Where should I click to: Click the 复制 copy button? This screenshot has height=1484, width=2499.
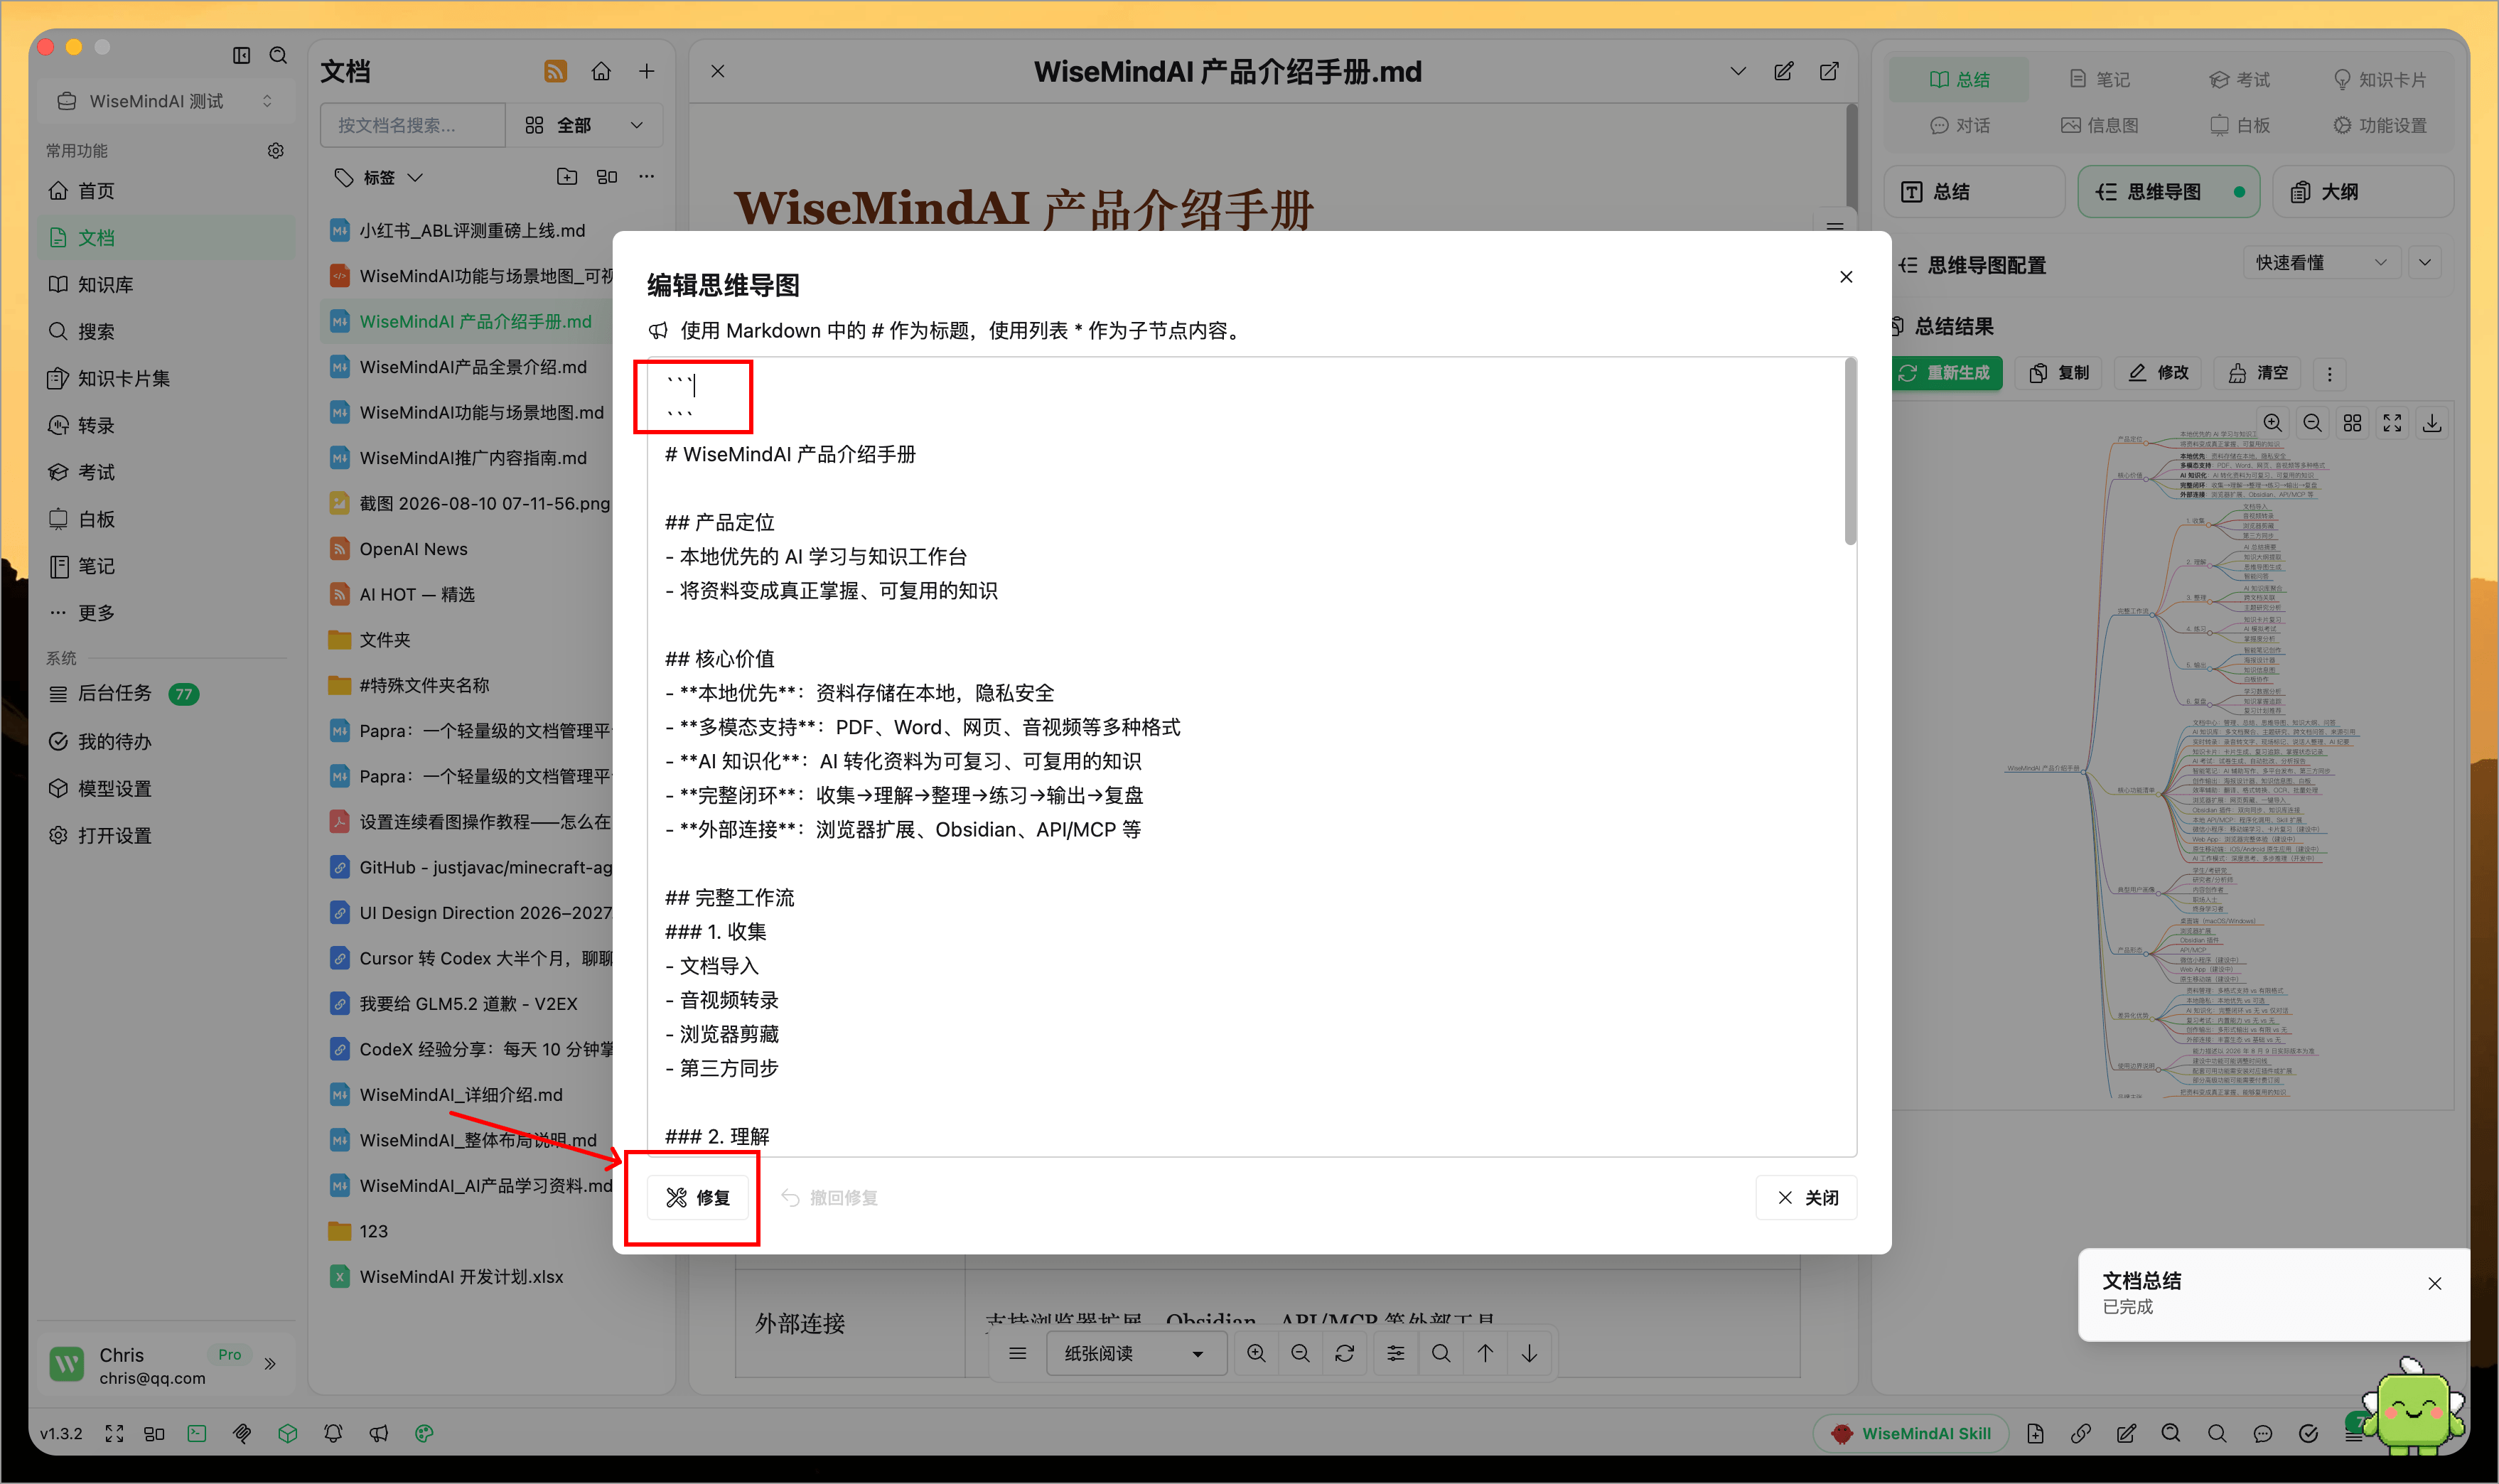[2059, 373]
